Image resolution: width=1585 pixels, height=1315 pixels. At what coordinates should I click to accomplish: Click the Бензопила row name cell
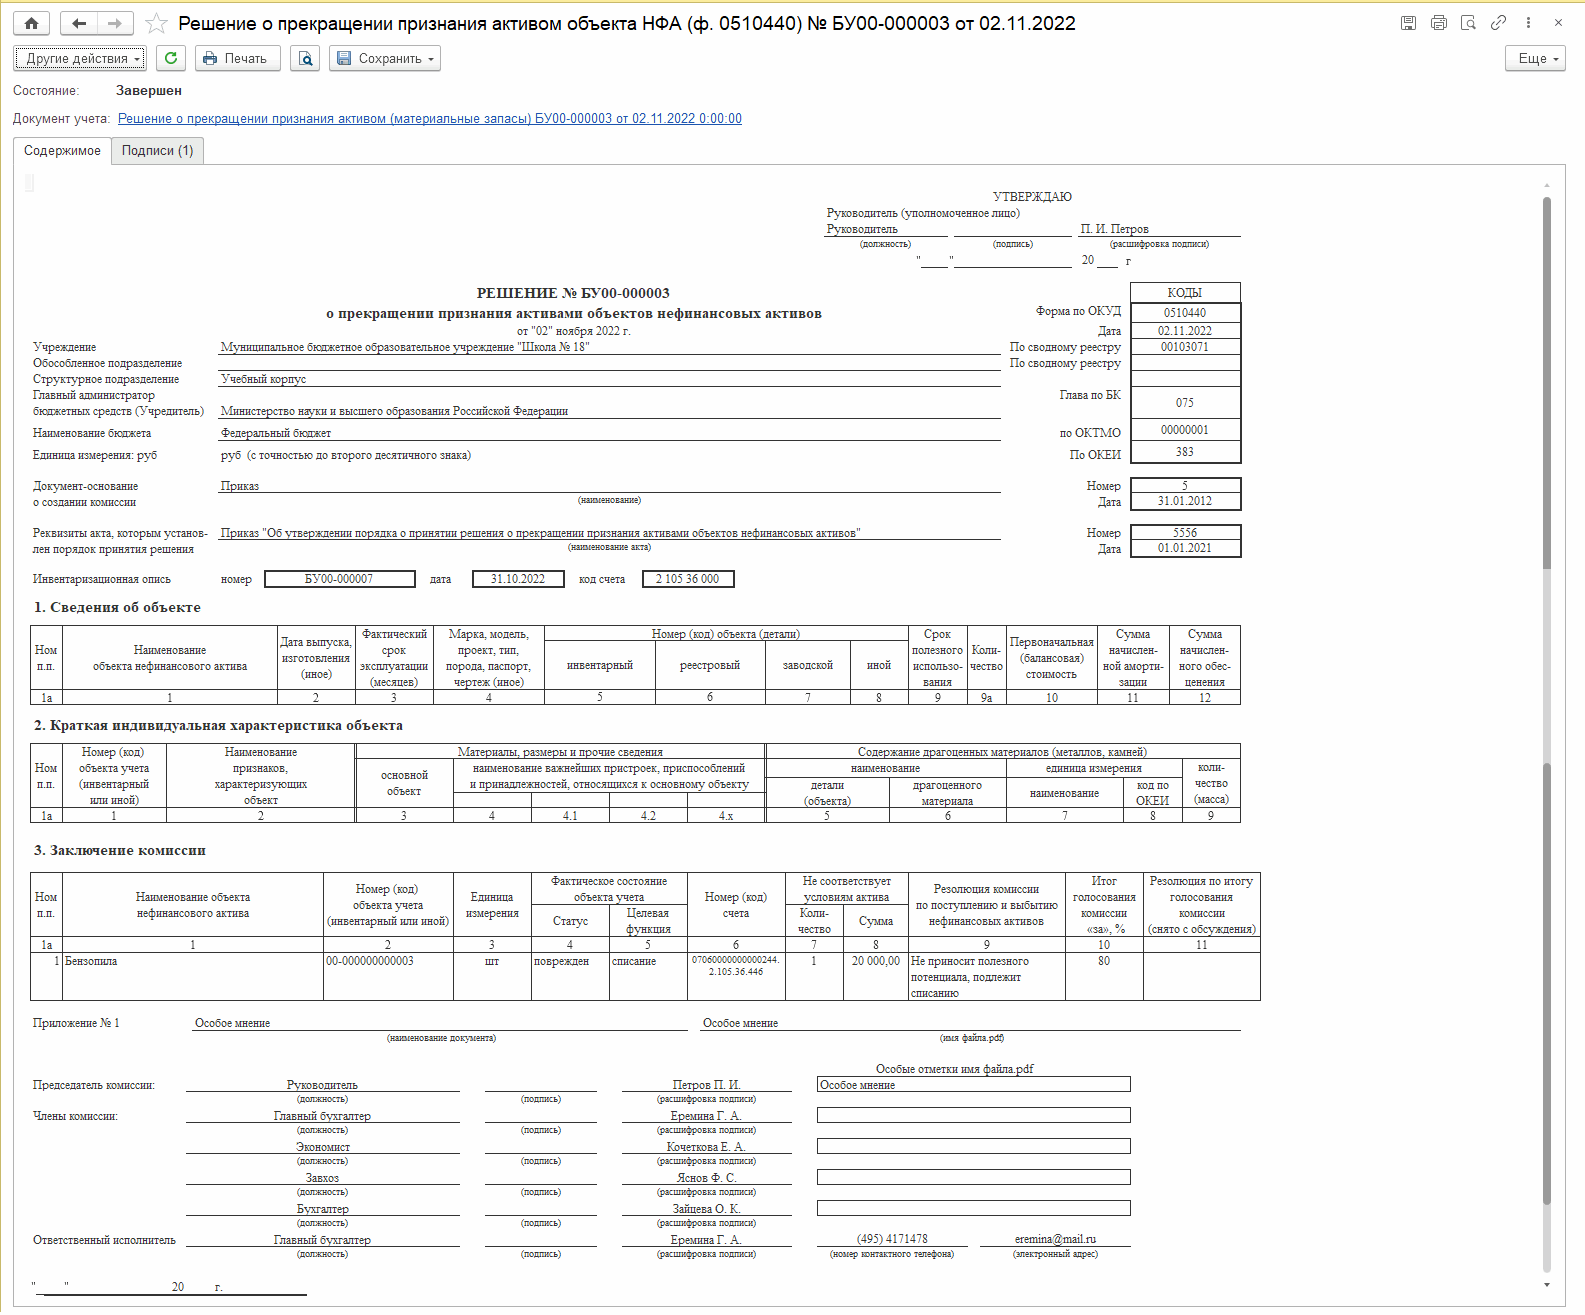(x=193, y=976)
